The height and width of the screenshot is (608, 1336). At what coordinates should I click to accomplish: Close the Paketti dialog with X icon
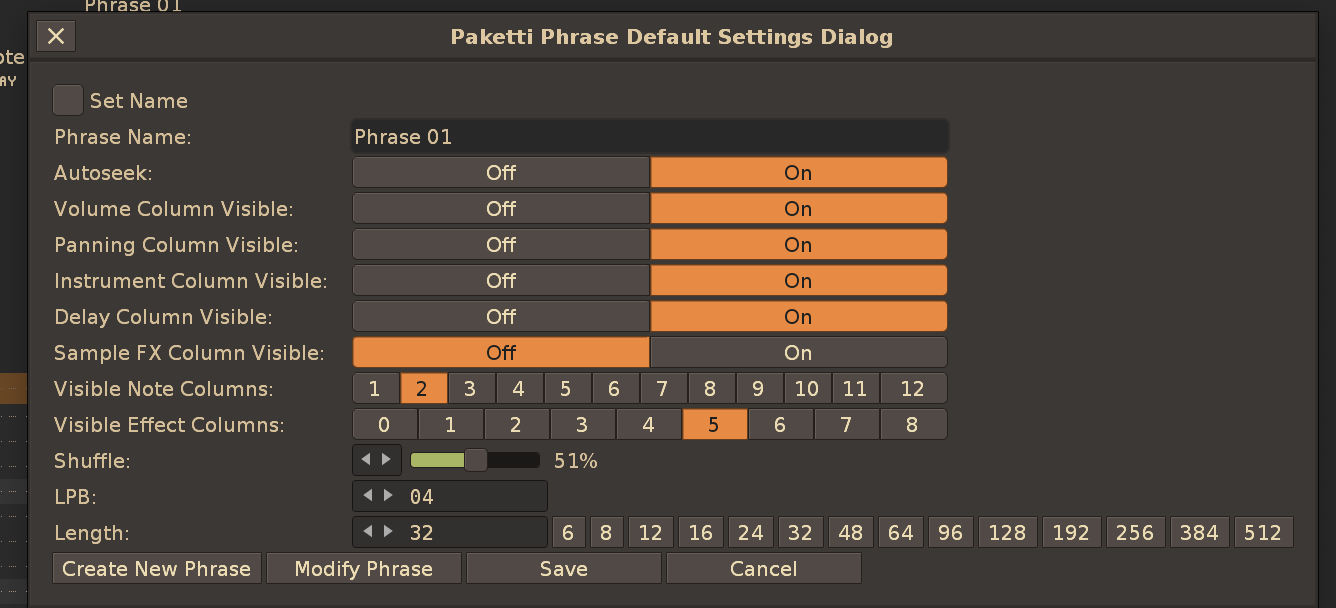pyautogui.click(x=56, y=37)
